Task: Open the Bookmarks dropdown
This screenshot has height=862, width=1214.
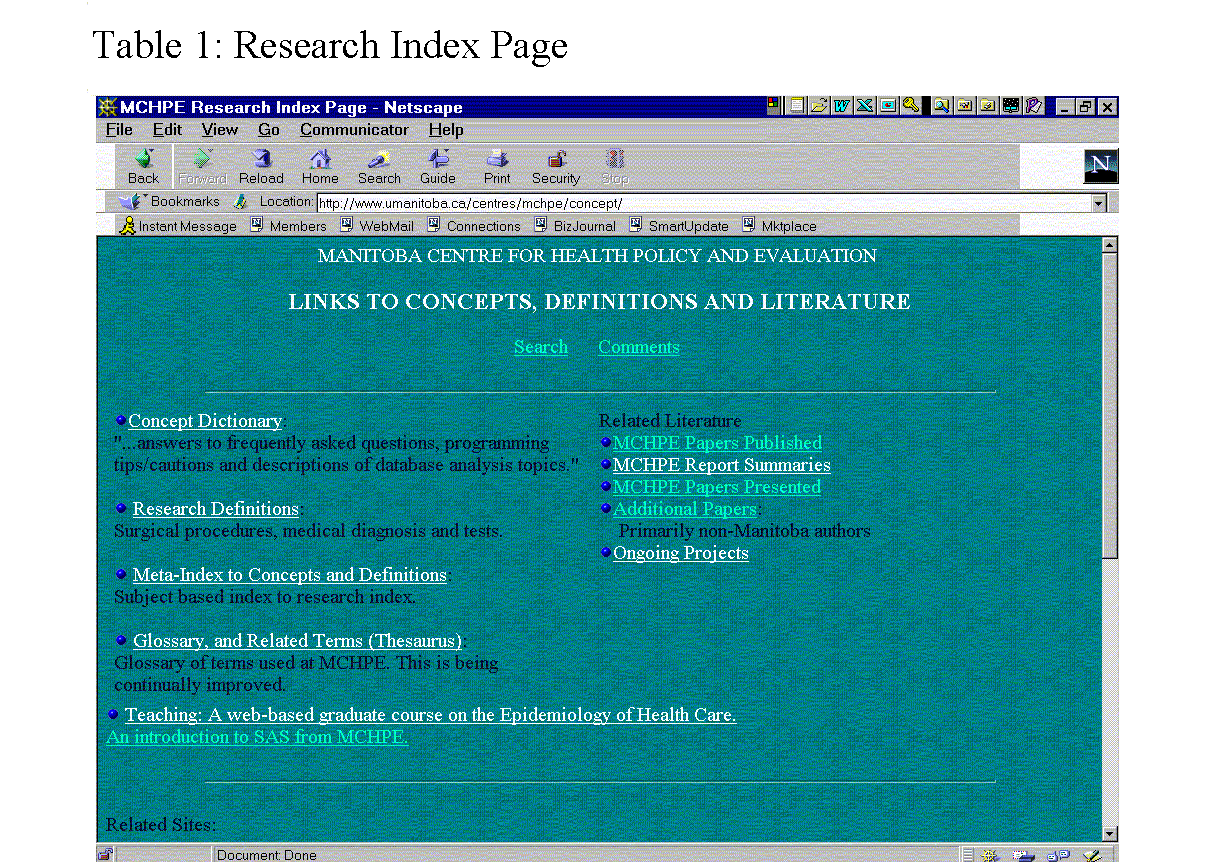Action: 171,202
